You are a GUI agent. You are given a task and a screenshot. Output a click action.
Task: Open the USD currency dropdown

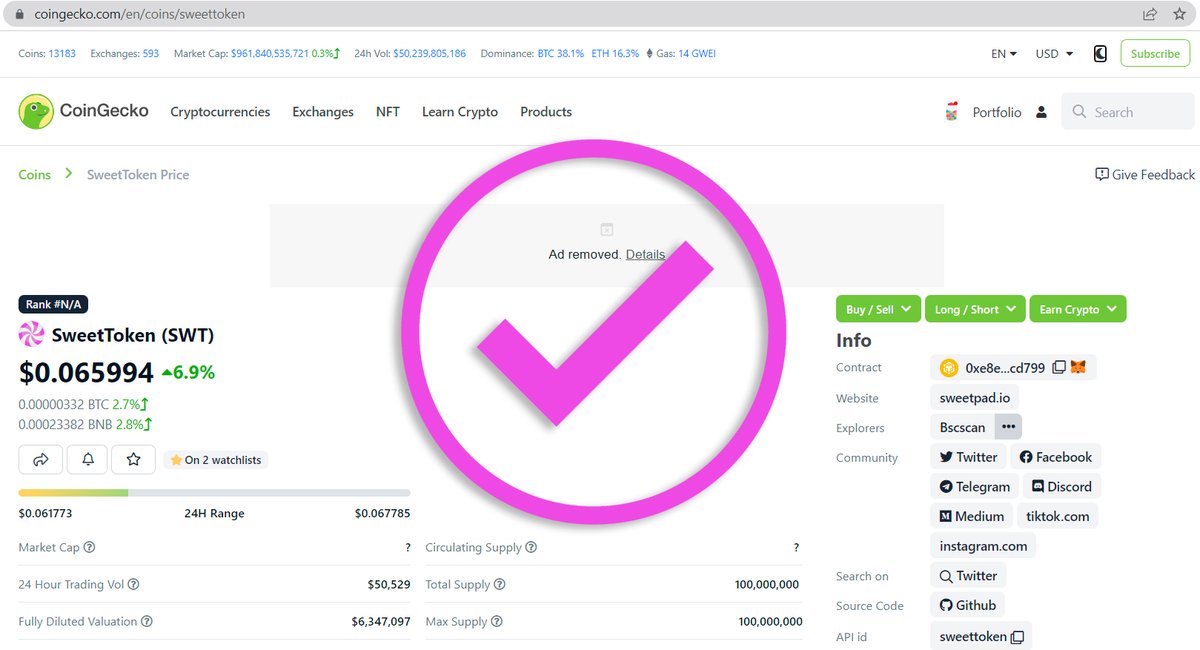pos(1054,54)
